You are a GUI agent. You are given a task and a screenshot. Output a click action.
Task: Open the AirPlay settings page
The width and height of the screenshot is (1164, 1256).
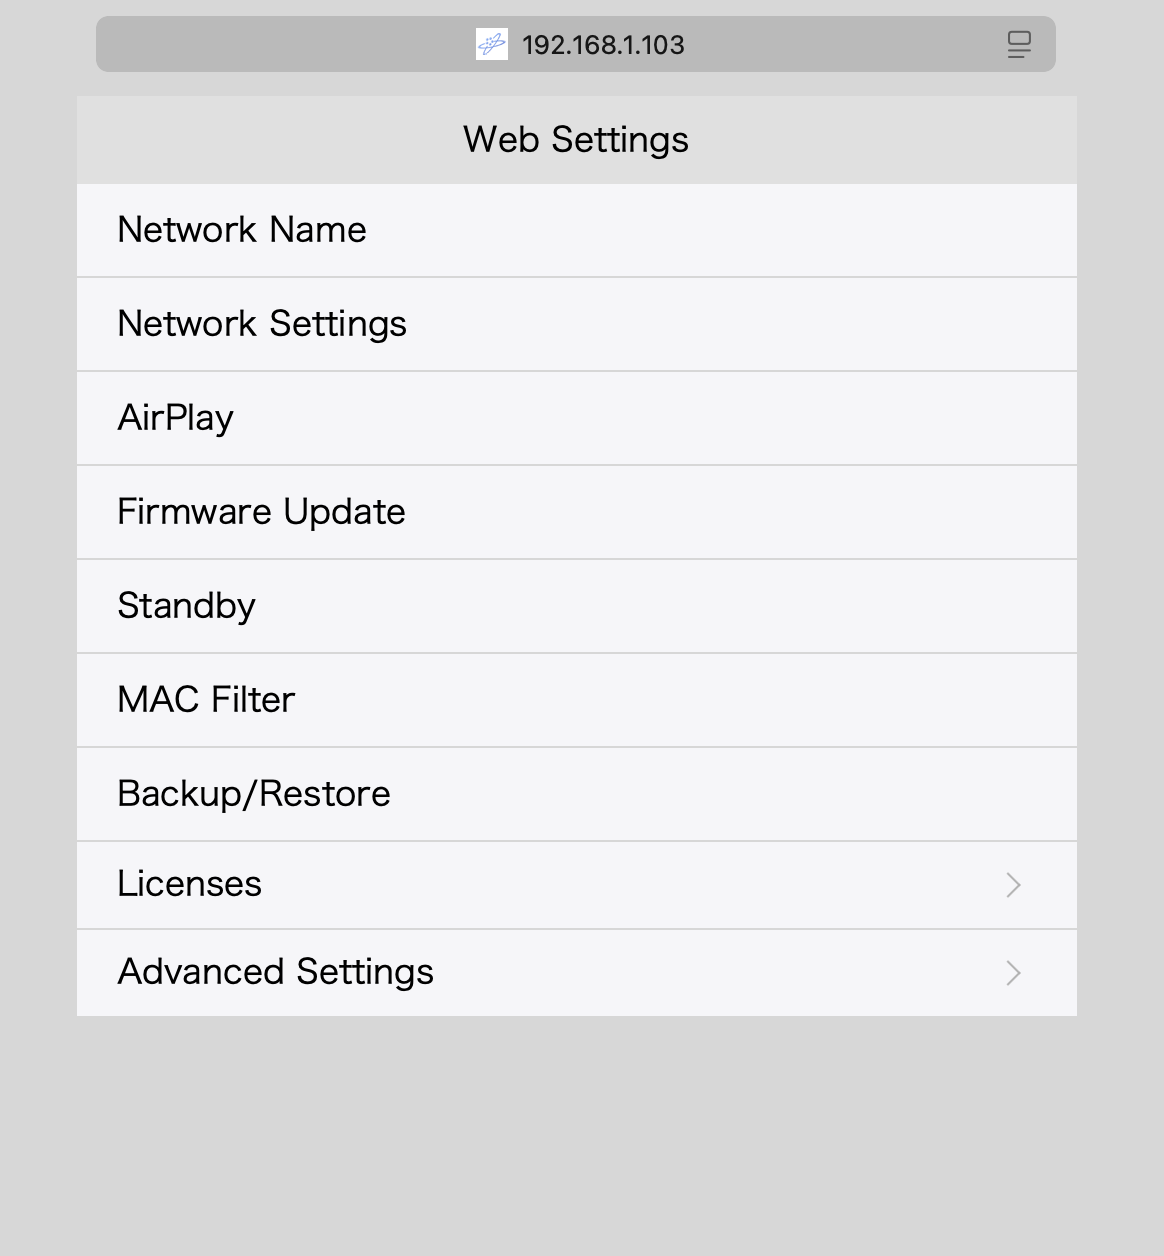pos(176,418)
